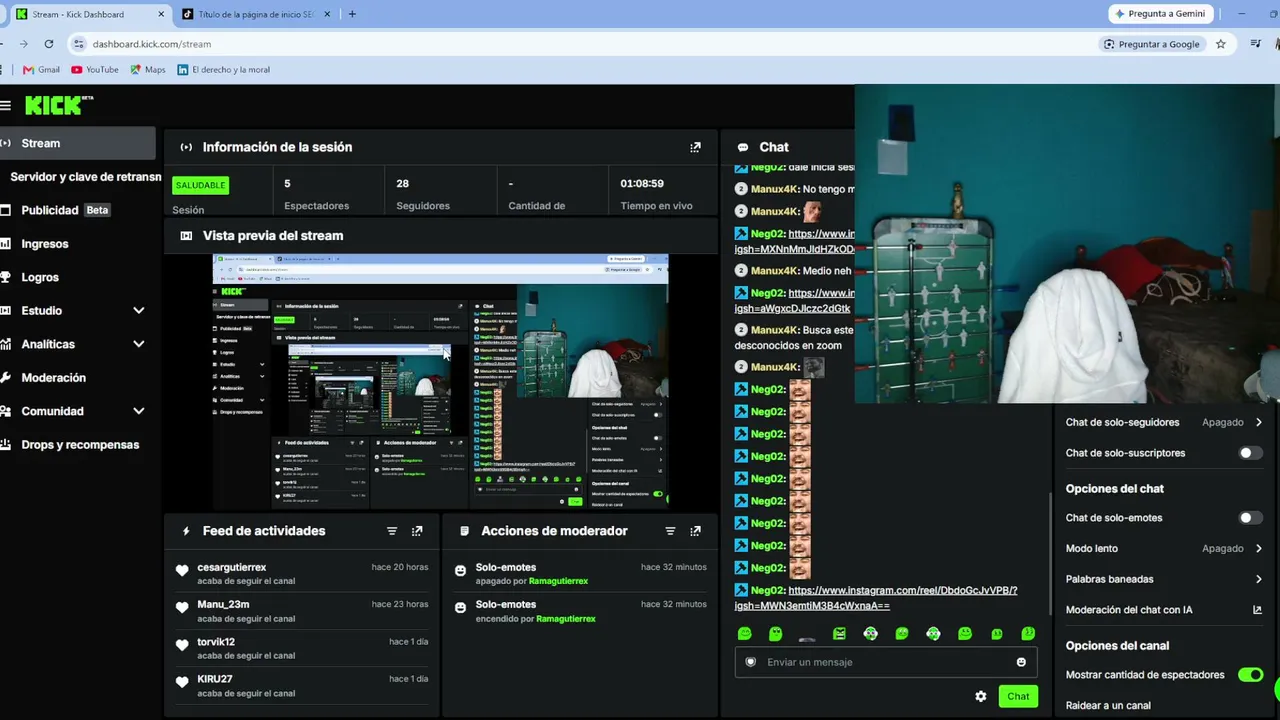Image resolution: width=1280 pixels, height=720 pixels.
Task: Click Solo-emotes entry 'encendido por Ramagutierrex'
Action: [580, 611]
